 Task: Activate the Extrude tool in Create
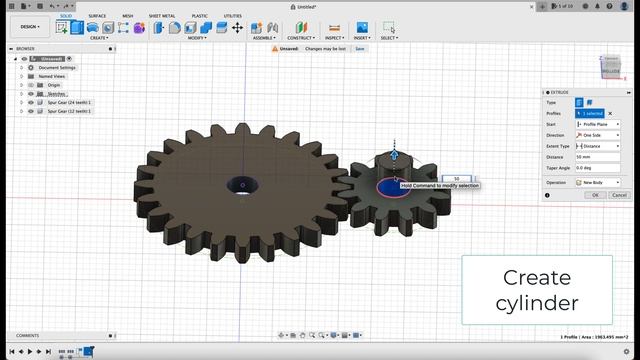tap(77, 28)
